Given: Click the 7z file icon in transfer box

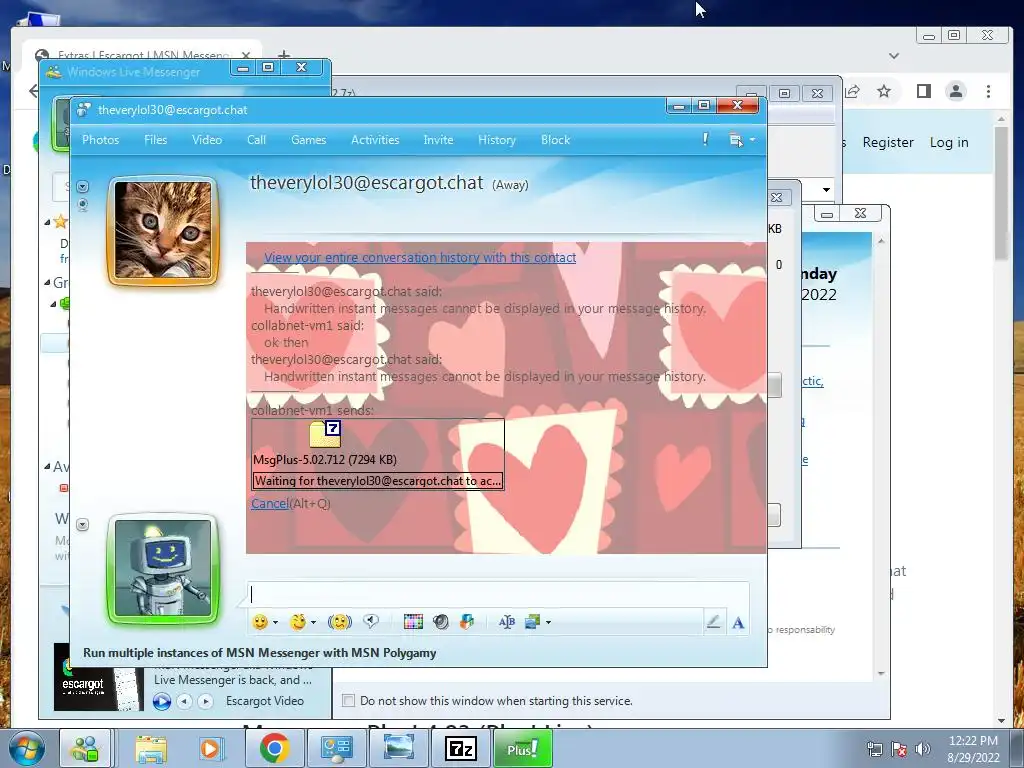Looking at the screenshot, I should [325, 434].
